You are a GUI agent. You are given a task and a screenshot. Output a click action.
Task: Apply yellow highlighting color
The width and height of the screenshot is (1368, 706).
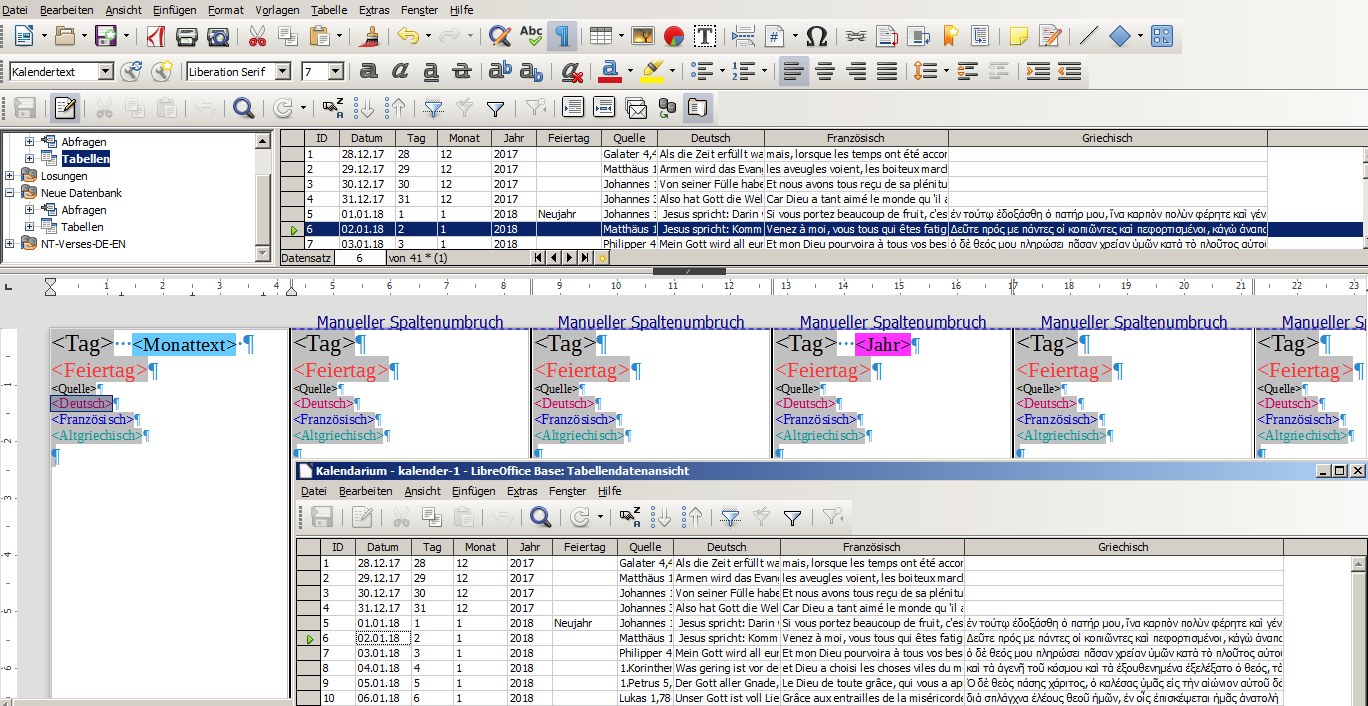[x=652, y=72]
